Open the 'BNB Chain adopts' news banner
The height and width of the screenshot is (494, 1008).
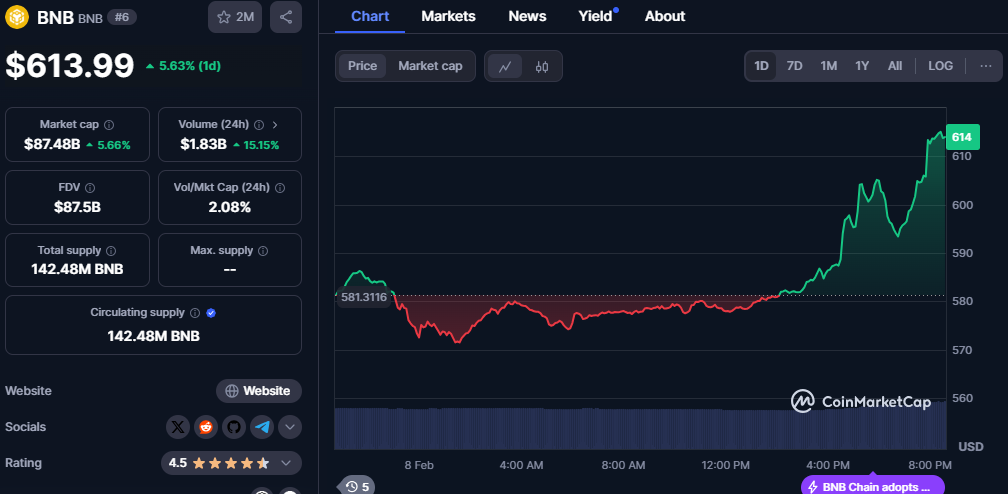(x=872, y=486)
